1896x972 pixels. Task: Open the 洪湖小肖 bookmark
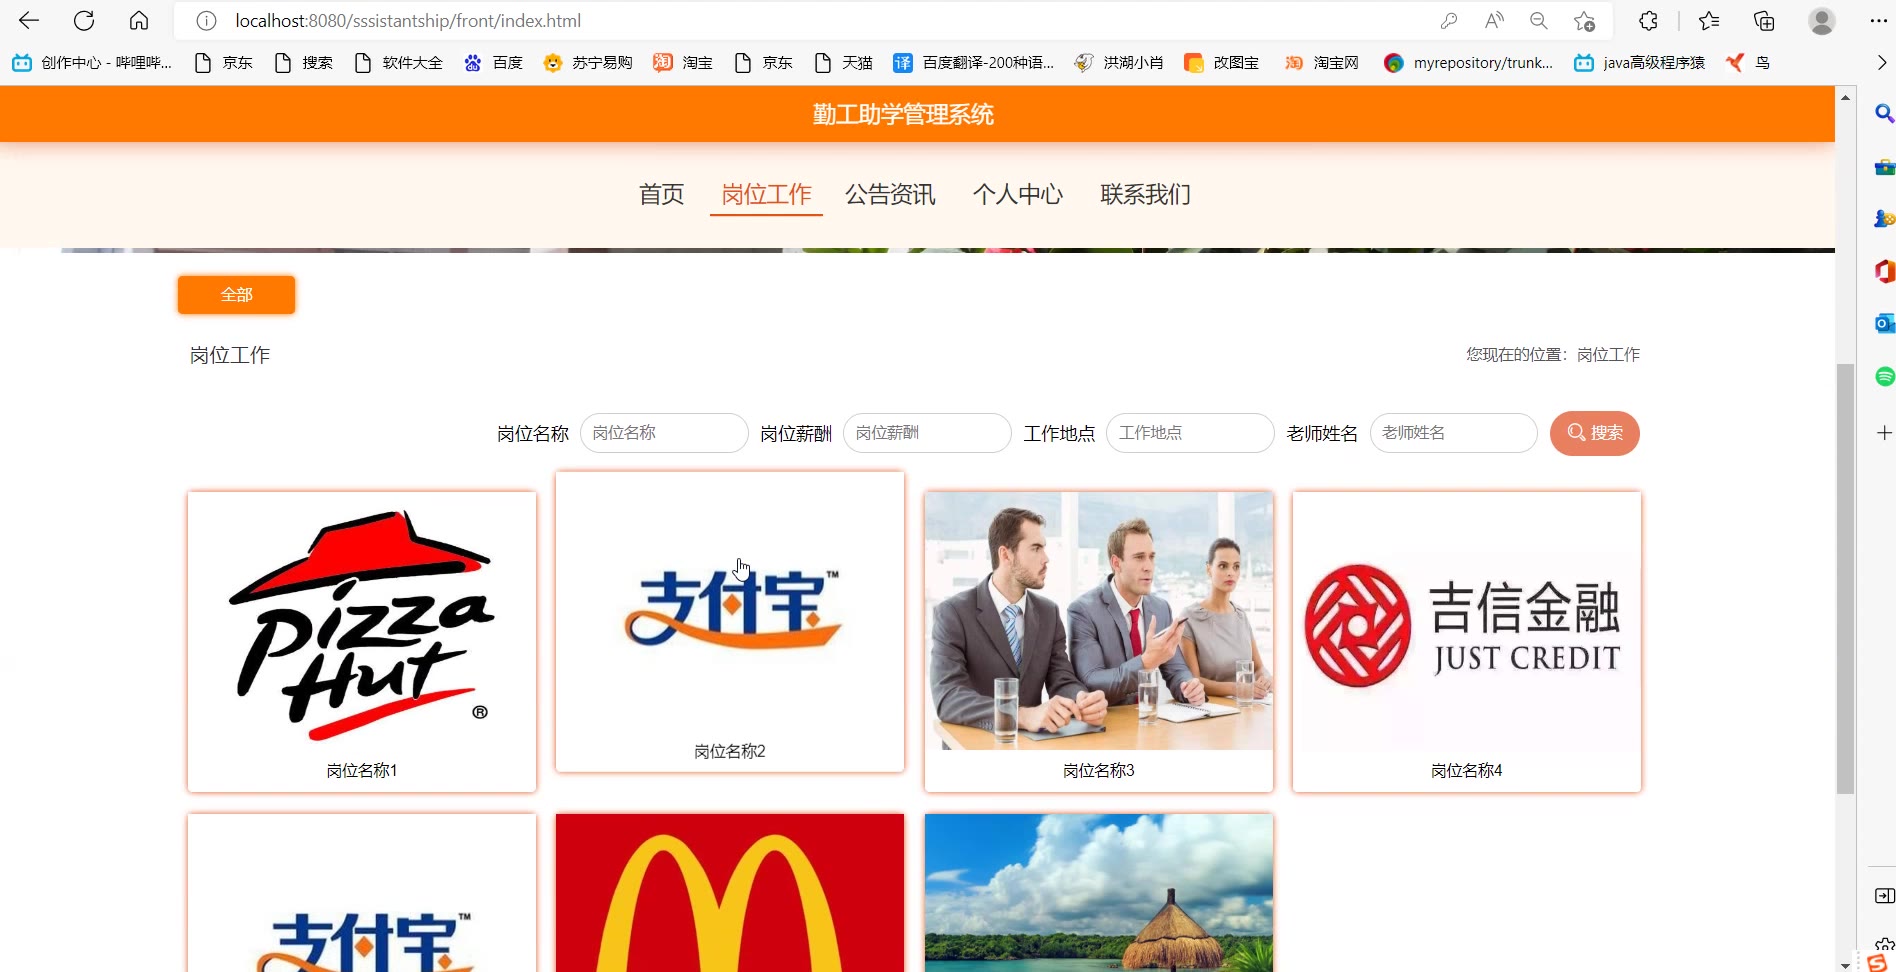tap(1119, 63)
